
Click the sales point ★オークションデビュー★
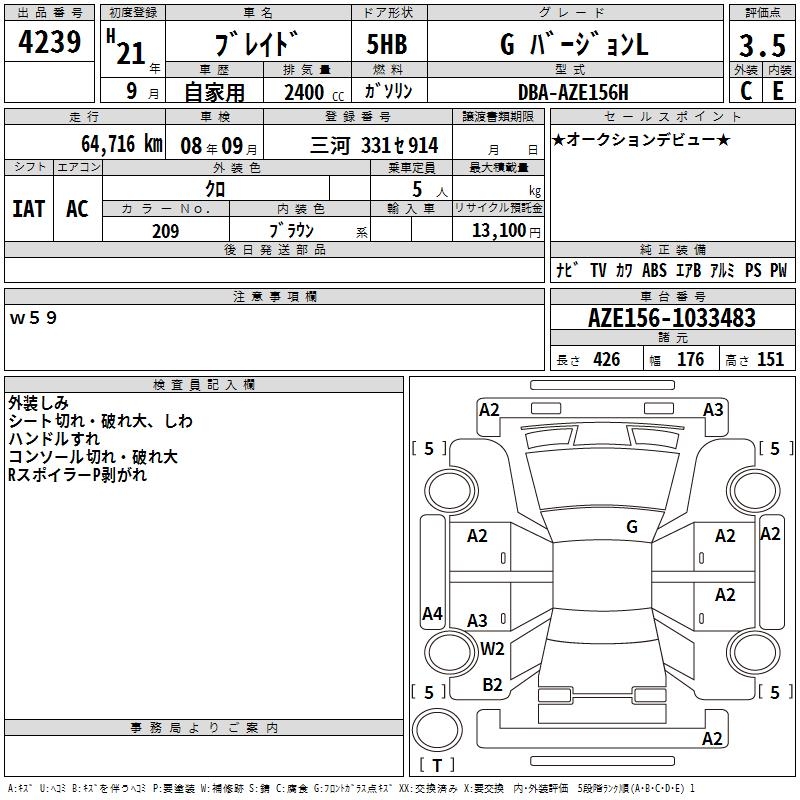click(x=641, y=139)
